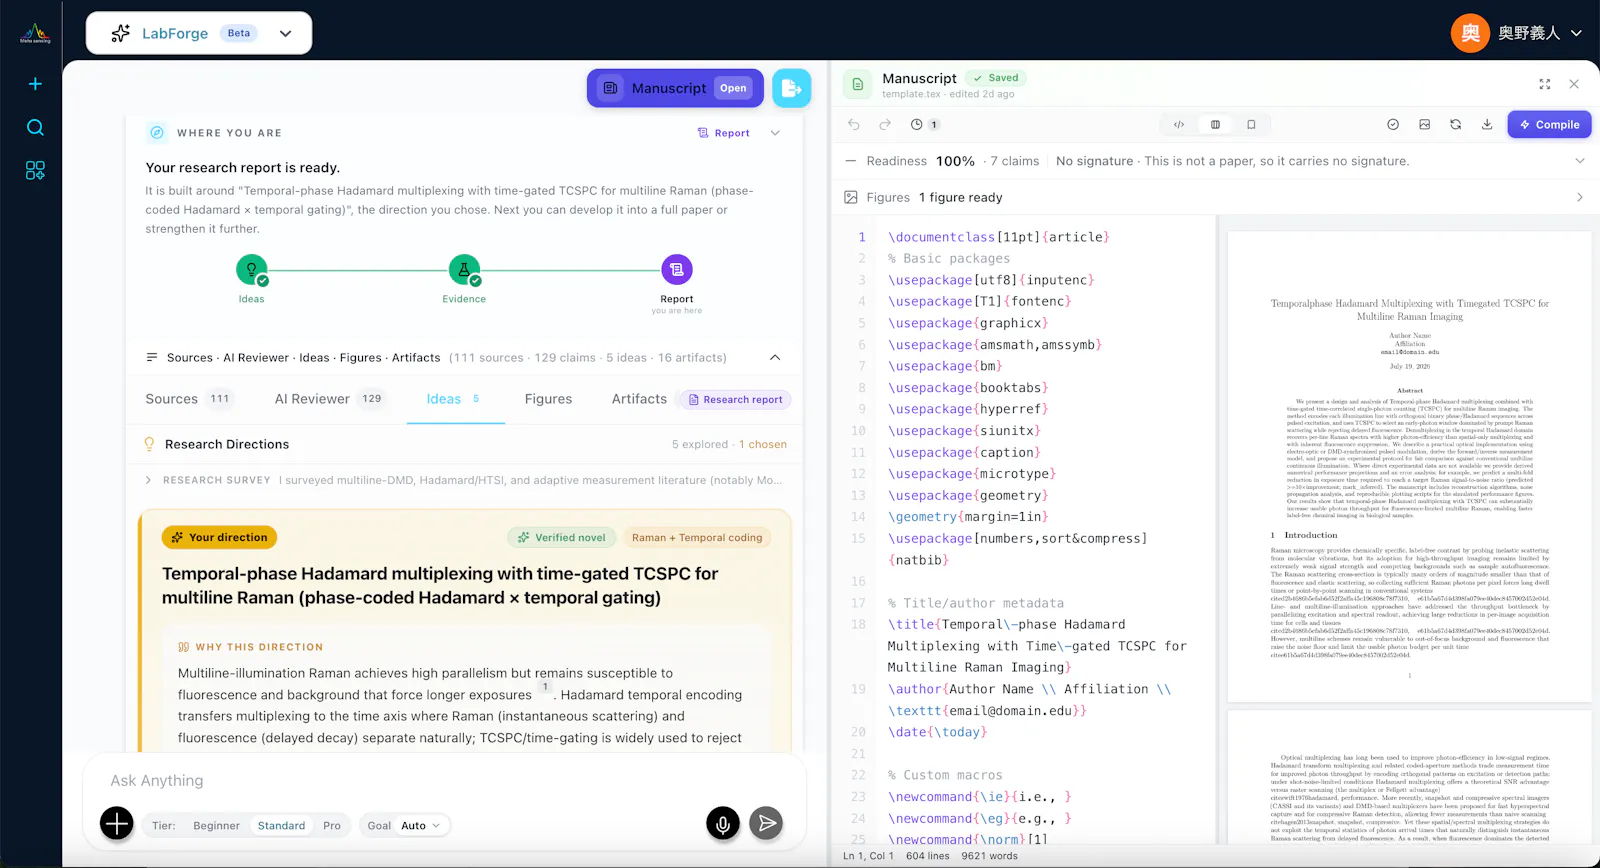Switch to split editor and preview view
1600x868 pixels.
(x=1215, y=125)
